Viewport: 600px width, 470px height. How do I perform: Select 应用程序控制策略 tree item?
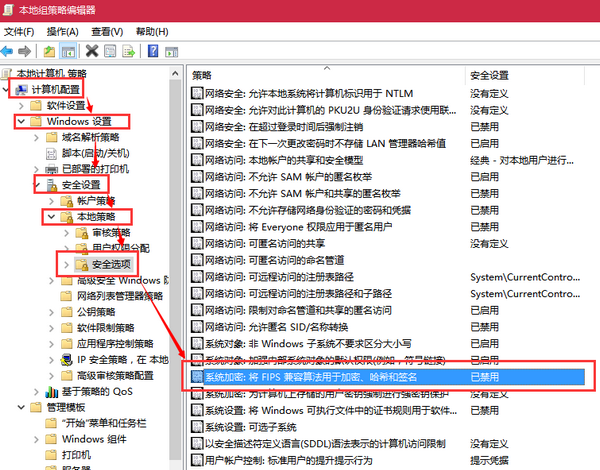tap(115, 344)
